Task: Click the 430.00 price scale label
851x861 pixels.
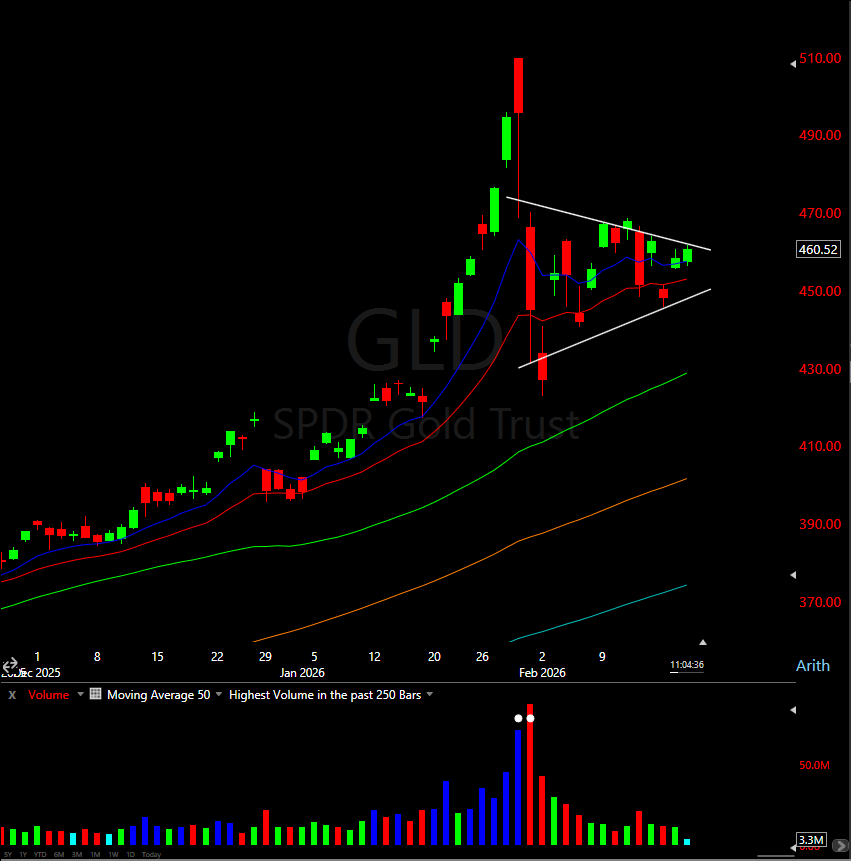Action: point(820,369)
